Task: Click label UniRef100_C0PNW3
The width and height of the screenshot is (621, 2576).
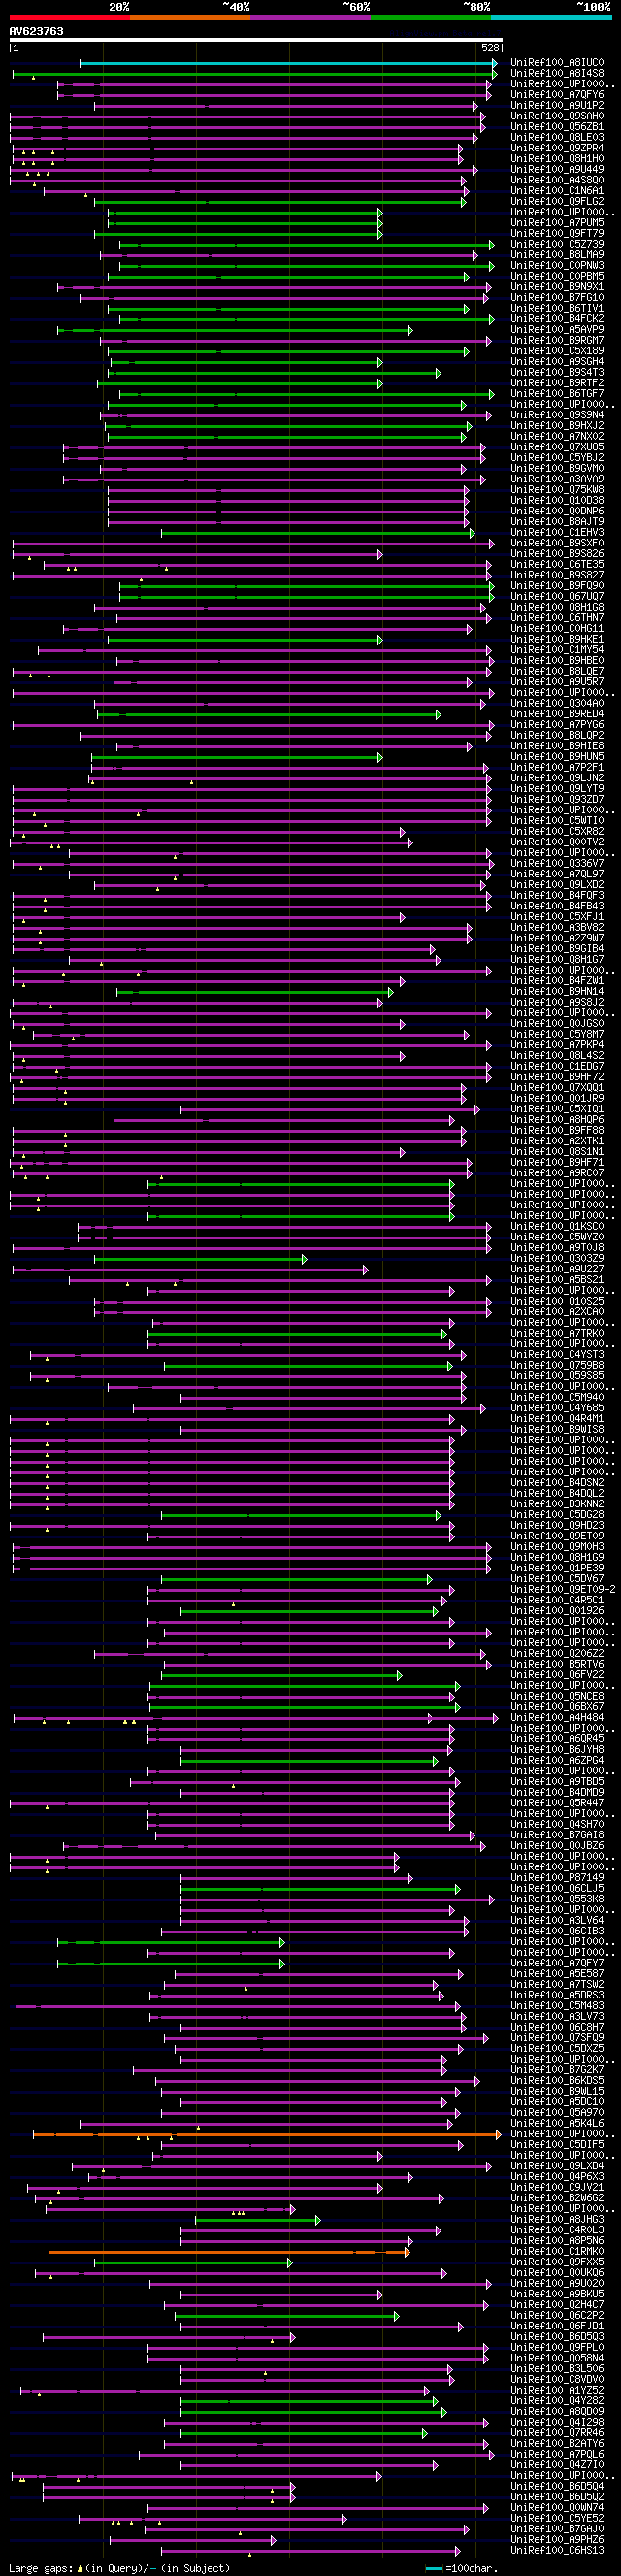Action: [557, 265]
